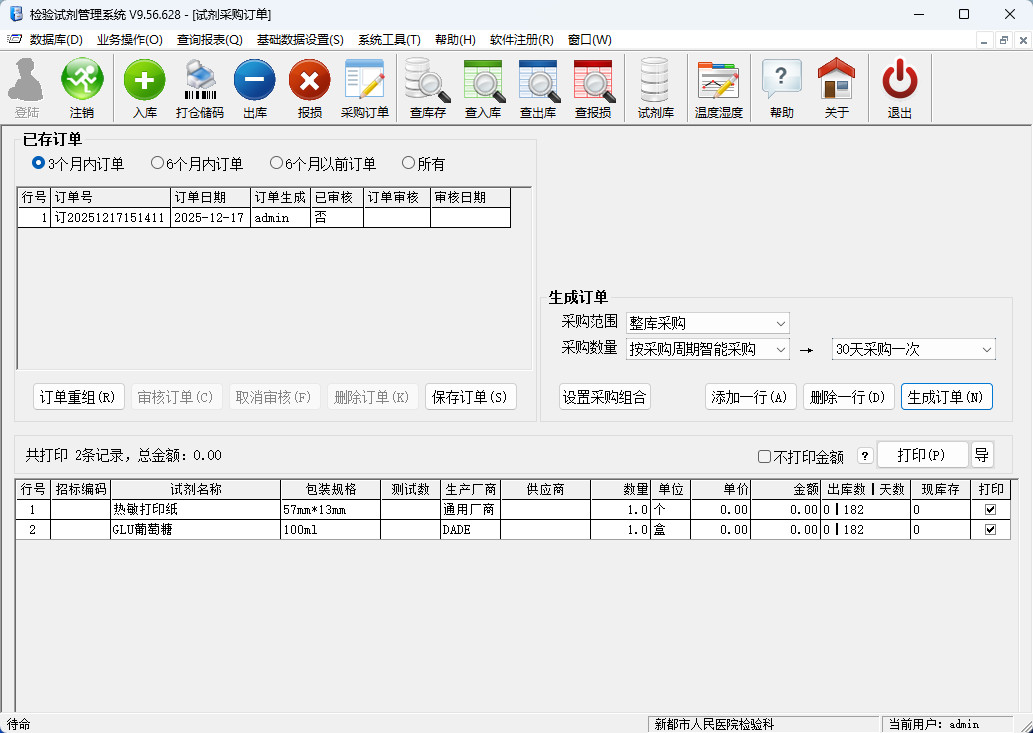Click the 入库 green plus icon
This screenshot has height=733, width=1033.
145,80
